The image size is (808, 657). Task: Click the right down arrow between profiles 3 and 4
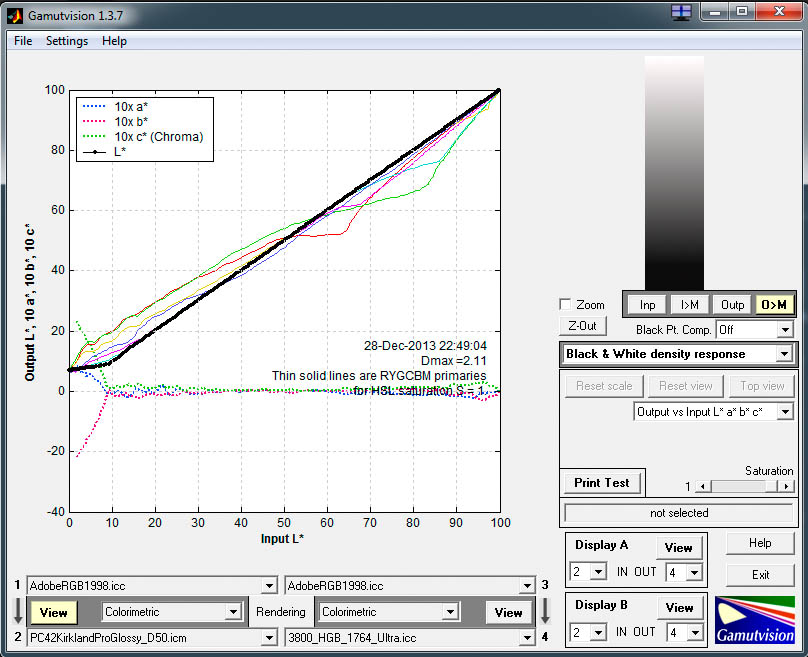click(x=545, y=611)
